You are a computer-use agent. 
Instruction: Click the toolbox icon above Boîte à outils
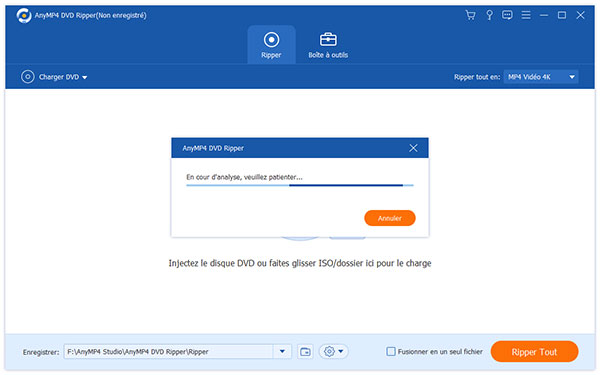(x=328, y=39)
